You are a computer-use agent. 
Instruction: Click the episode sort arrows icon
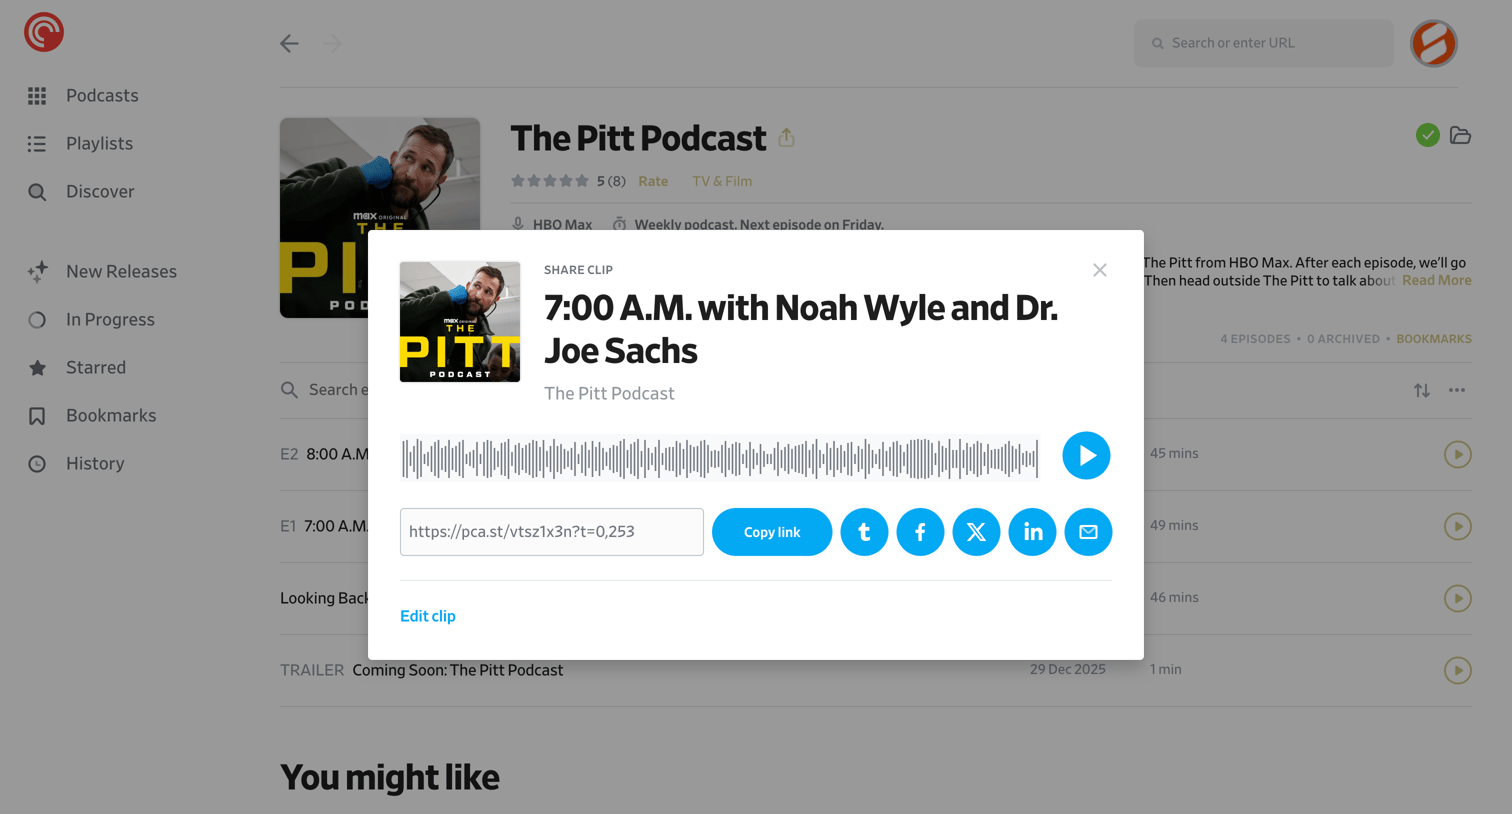[x=1422, y=390]
